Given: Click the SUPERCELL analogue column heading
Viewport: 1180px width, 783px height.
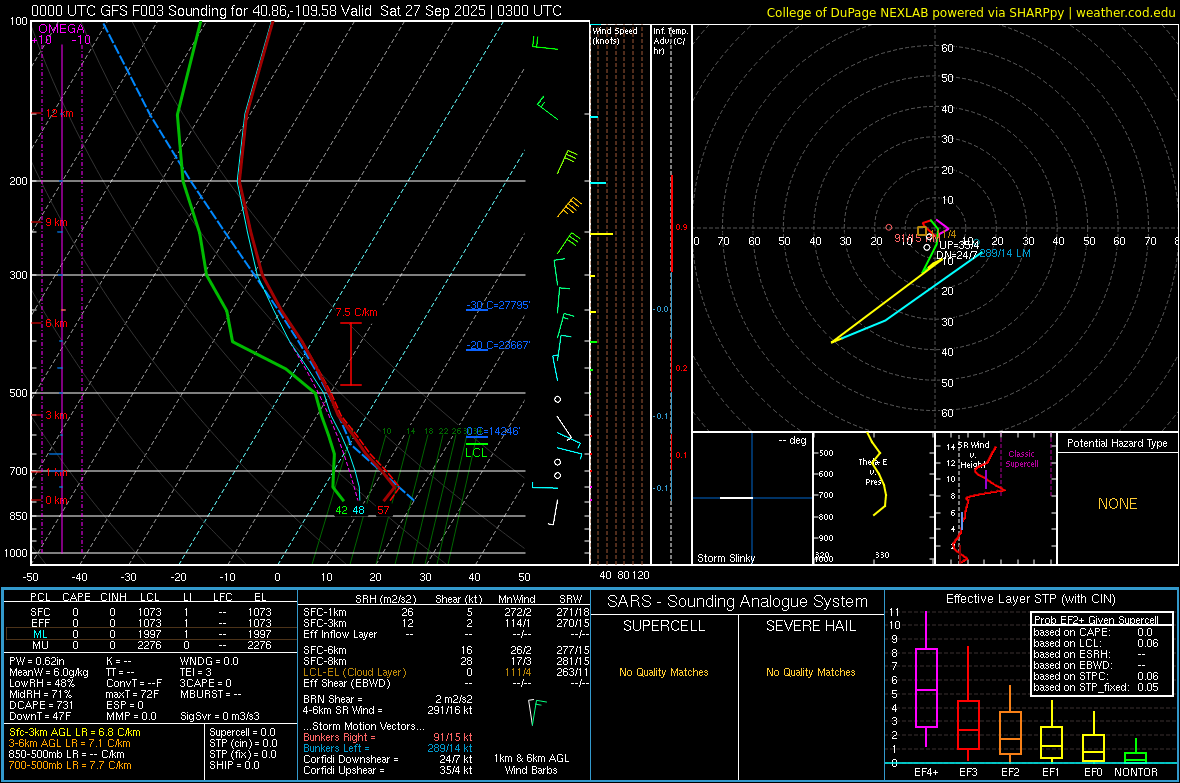Looking at the screenshot, I should point(664,626).
